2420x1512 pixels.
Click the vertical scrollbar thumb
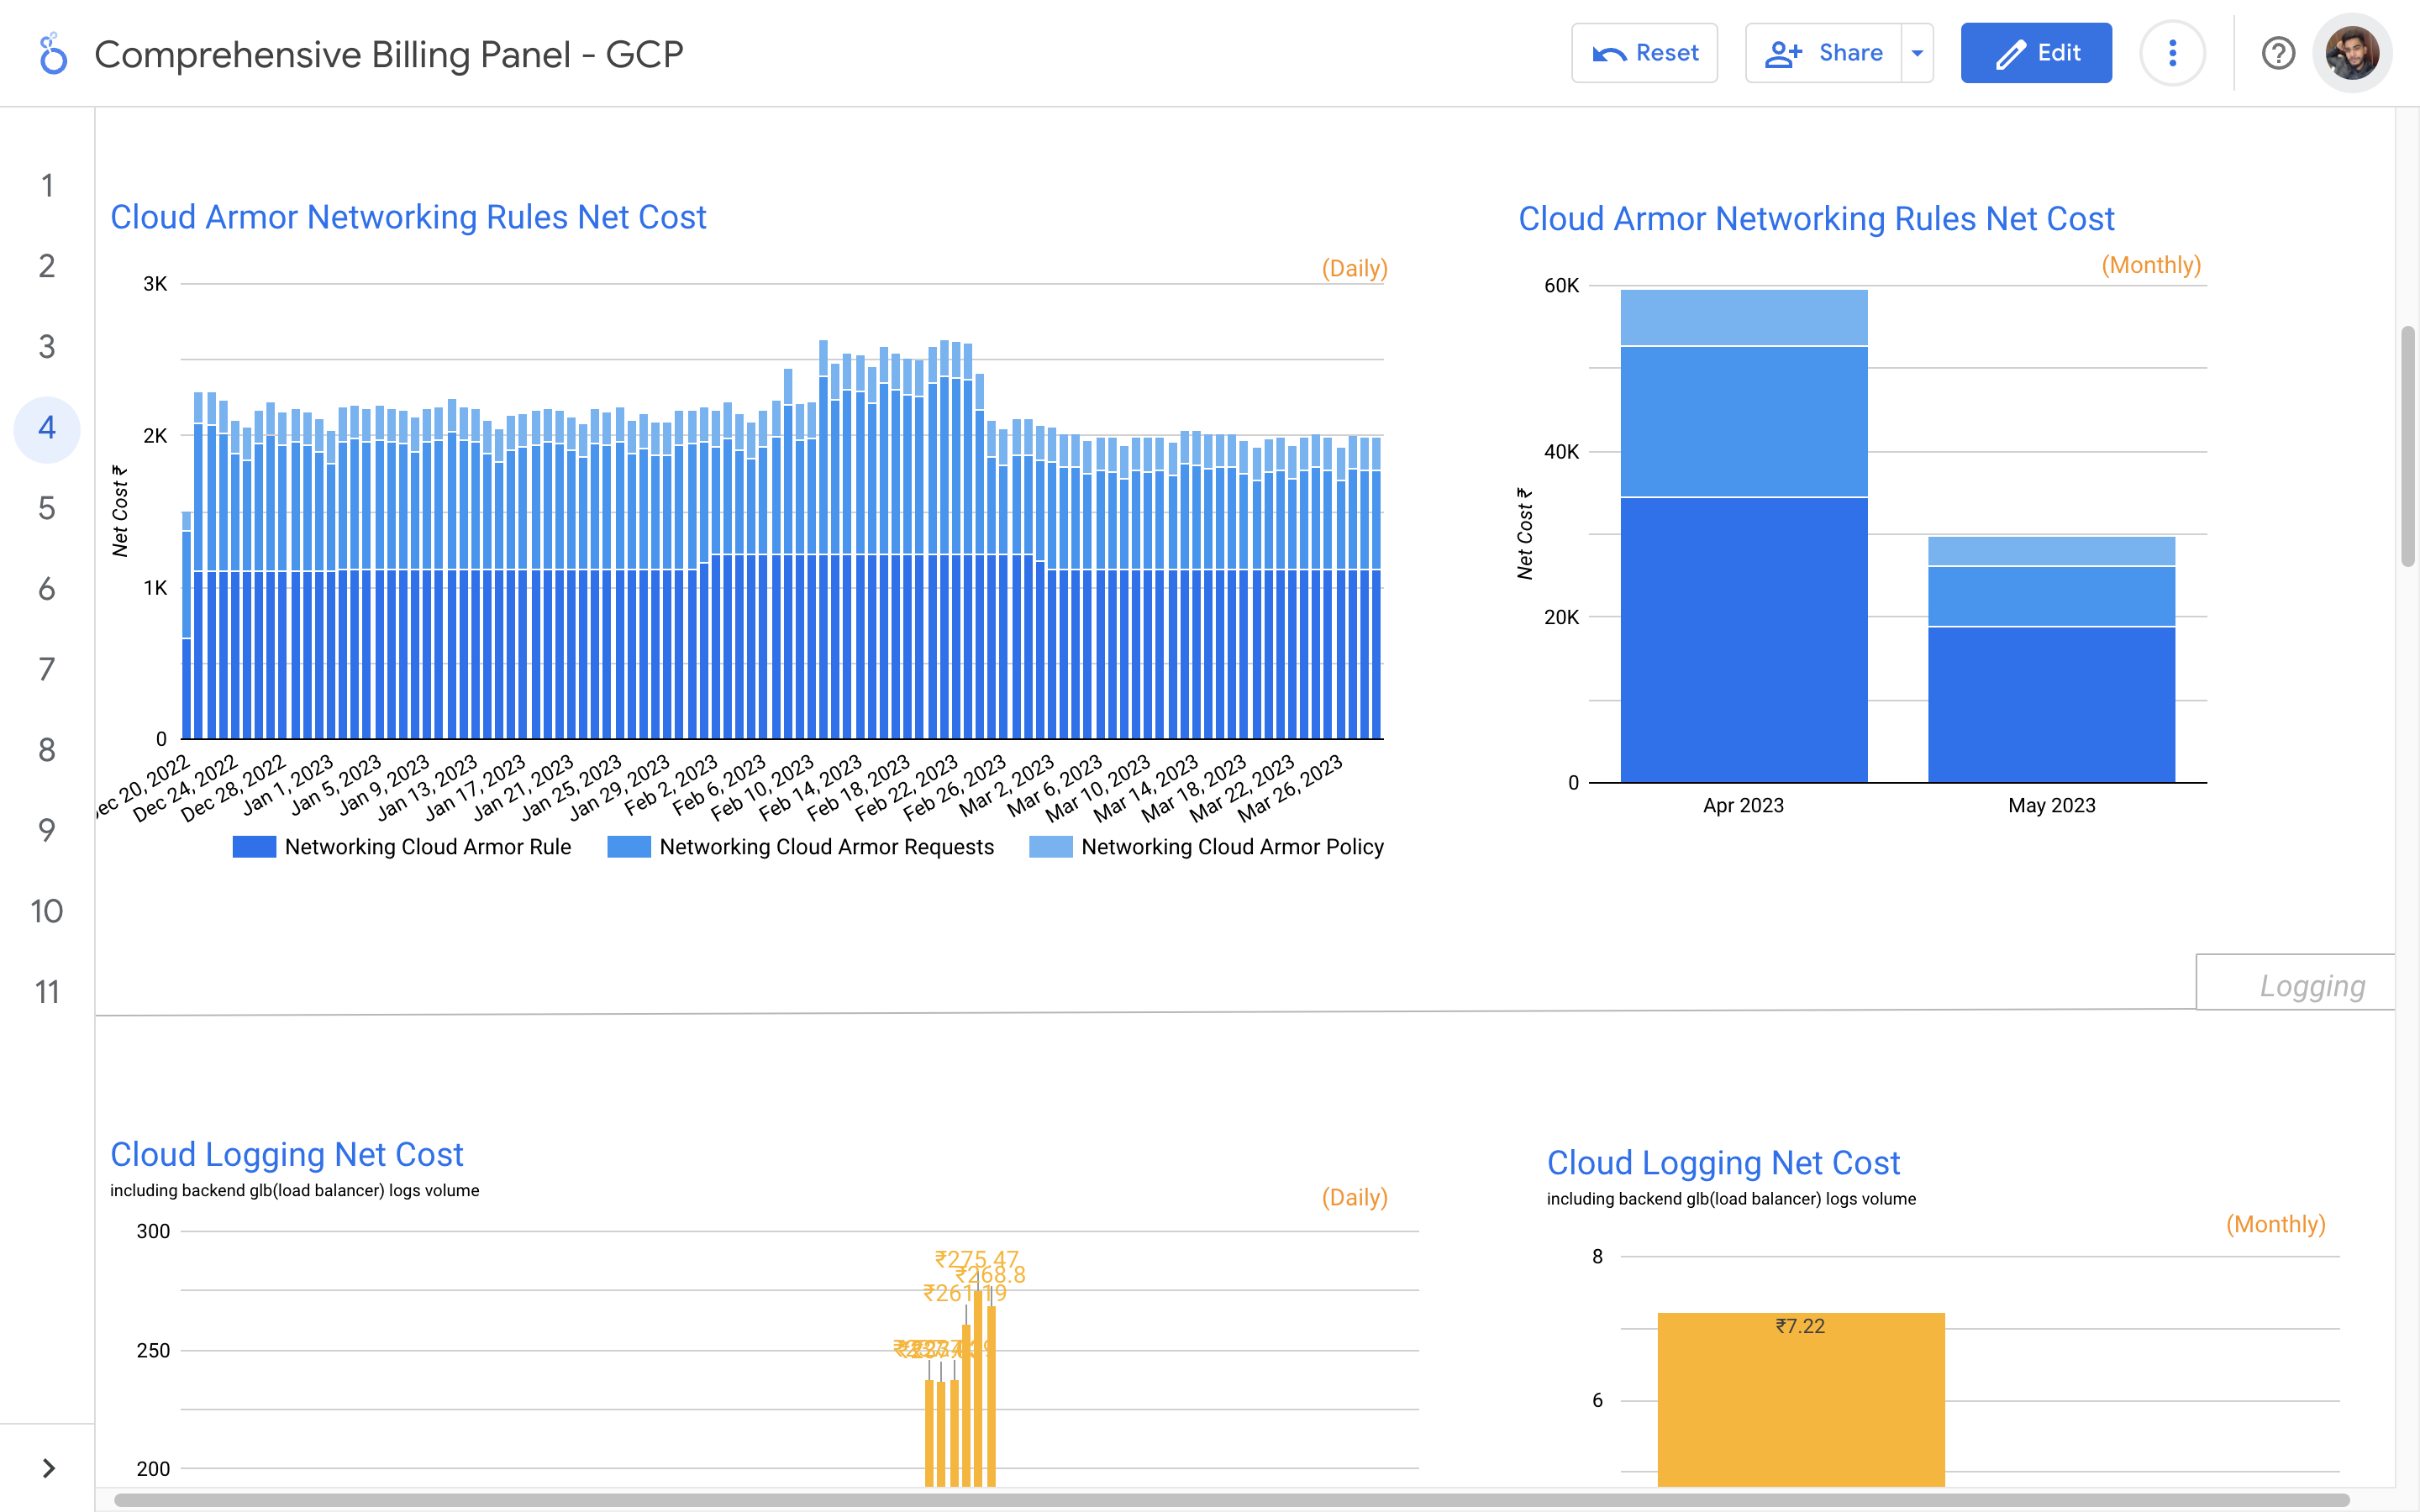(x=2408, y=445)
